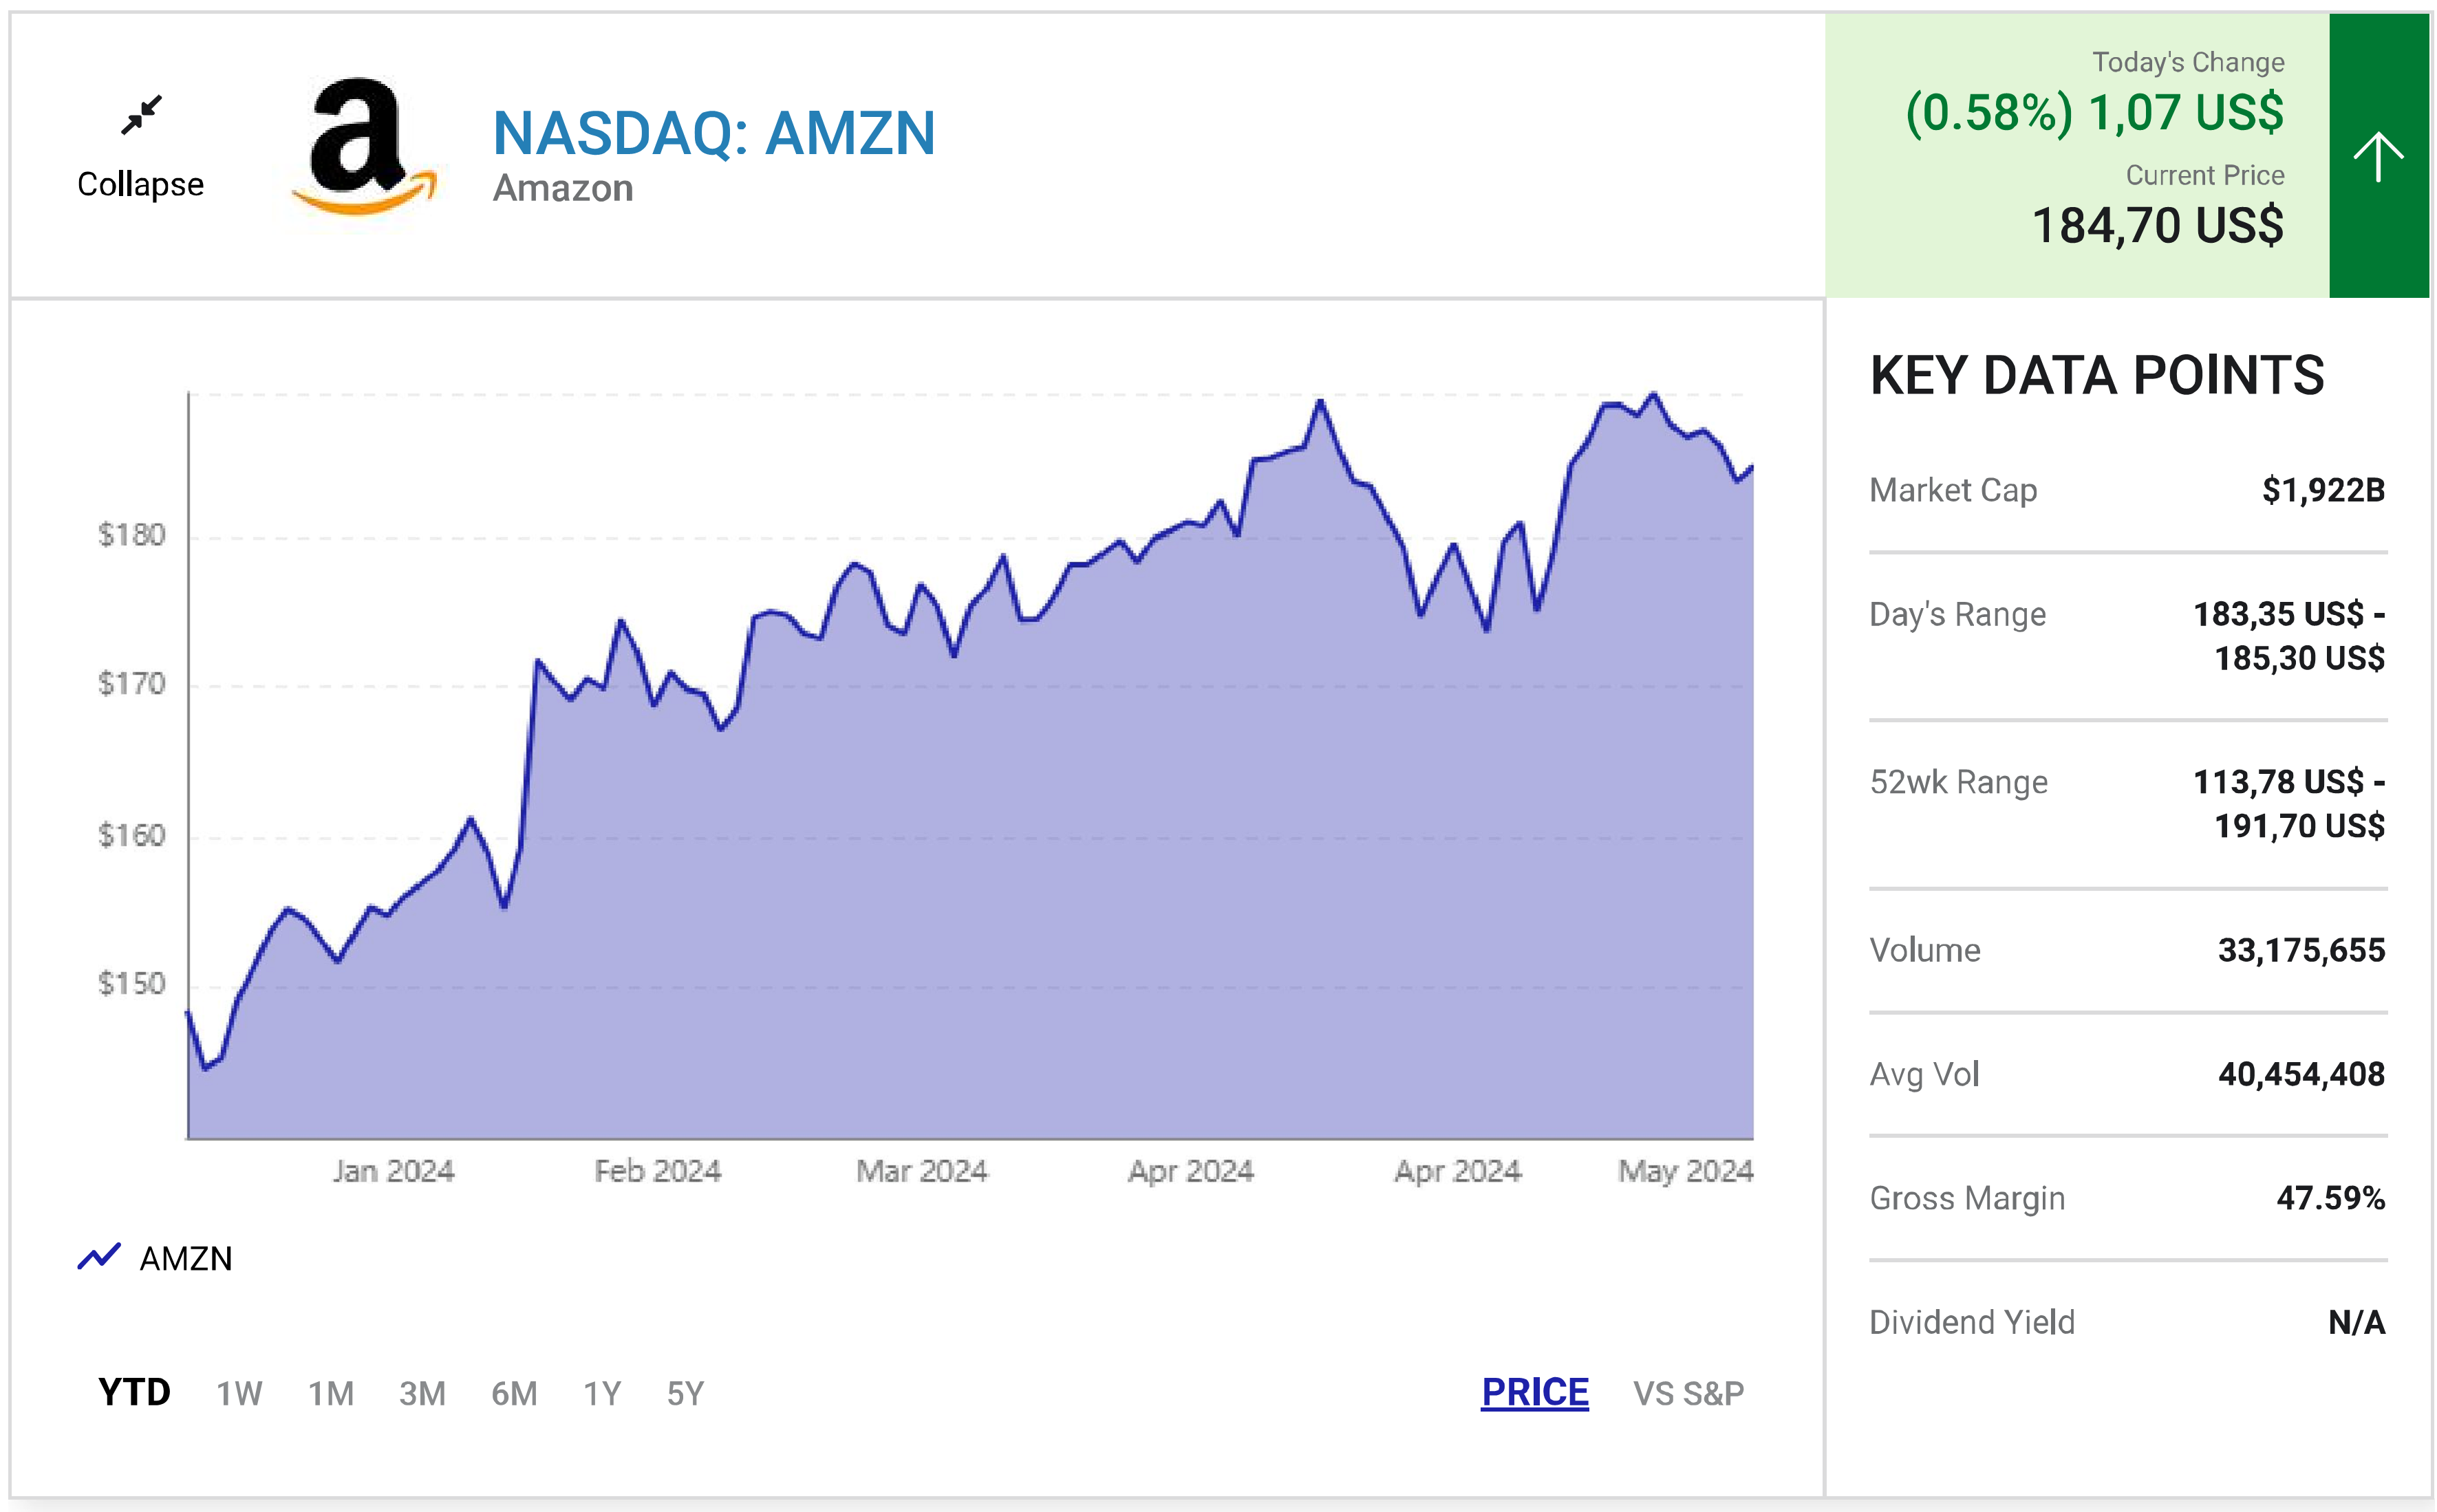Open the NASDAQ: AMZN ticker link
2437x1512 pixels.
click(714, 133)
